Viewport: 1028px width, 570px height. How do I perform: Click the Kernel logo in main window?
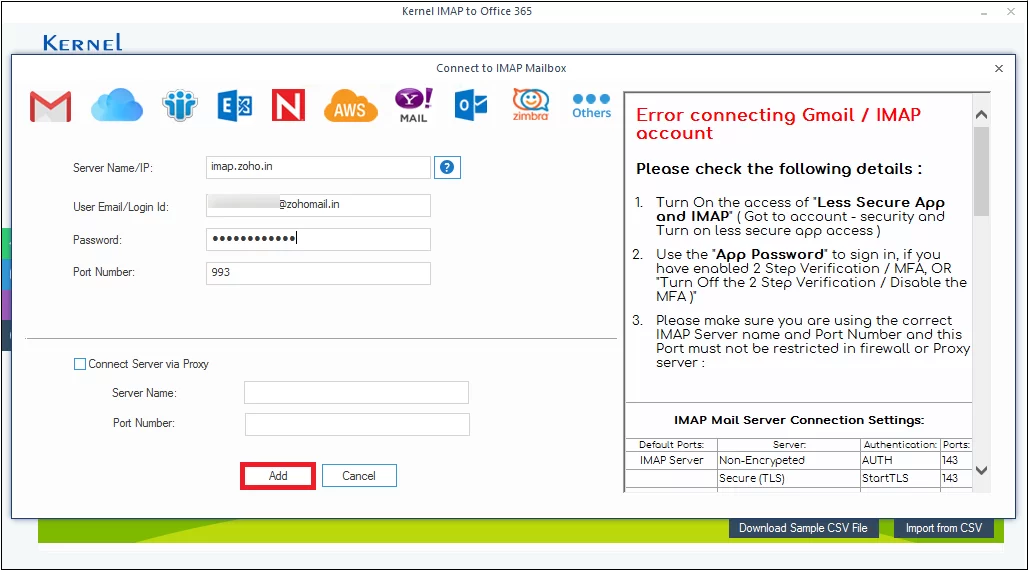(x=83, y=43)
